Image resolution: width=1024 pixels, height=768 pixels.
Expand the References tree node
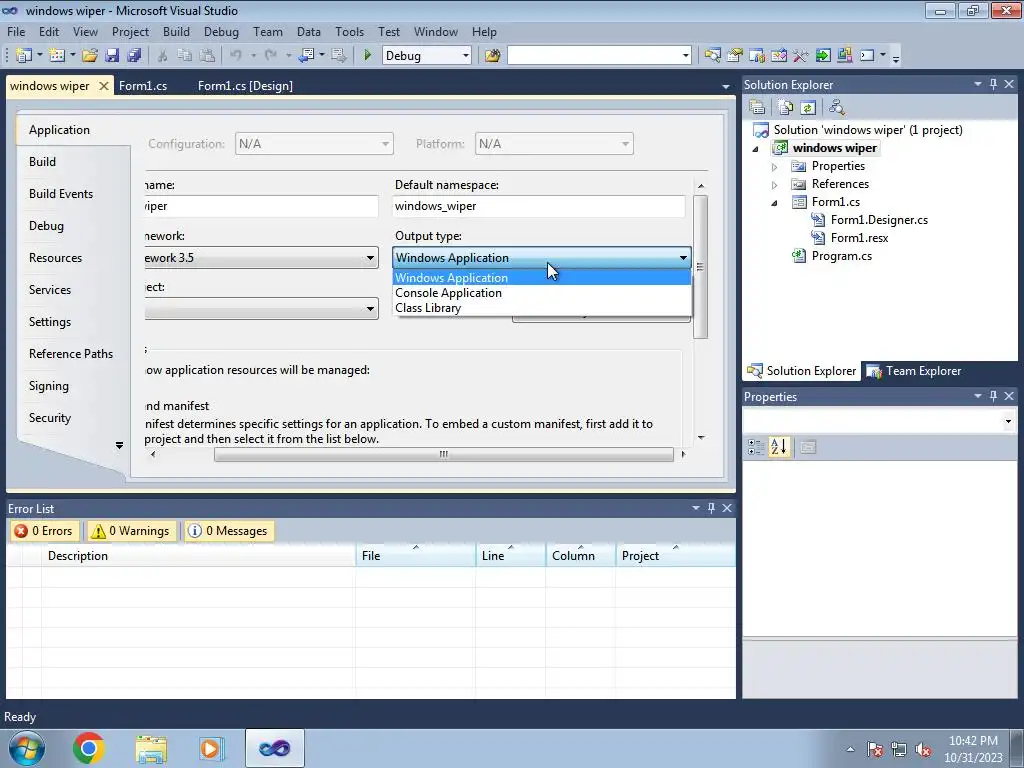(775, 185)
